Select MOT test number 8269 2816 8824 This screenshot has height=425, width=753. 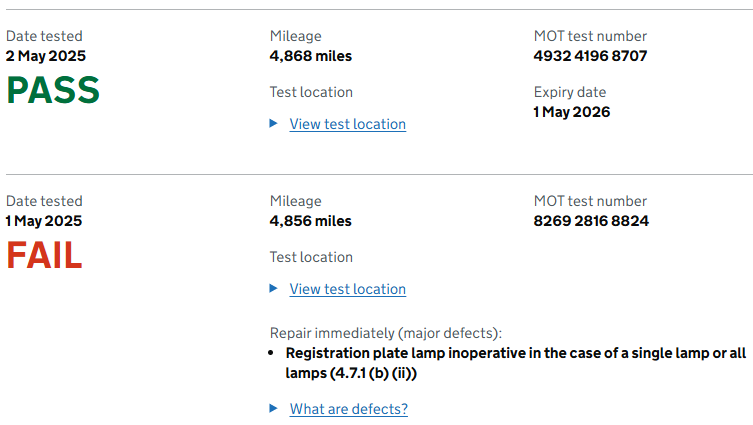[x=591, y=221]
